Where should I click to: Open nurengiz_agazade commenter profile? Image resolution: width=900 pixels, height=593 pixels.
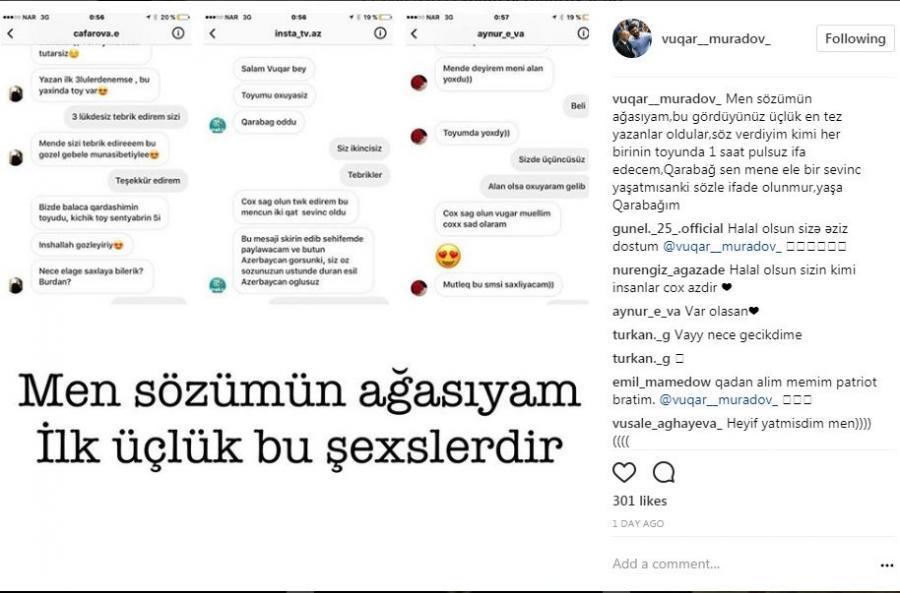669,270
